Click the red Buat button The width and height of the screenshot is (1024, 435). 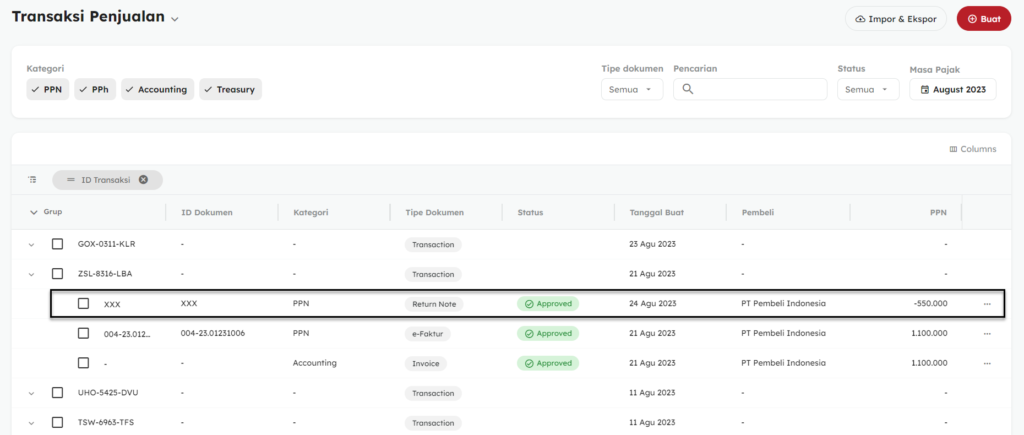984,19
